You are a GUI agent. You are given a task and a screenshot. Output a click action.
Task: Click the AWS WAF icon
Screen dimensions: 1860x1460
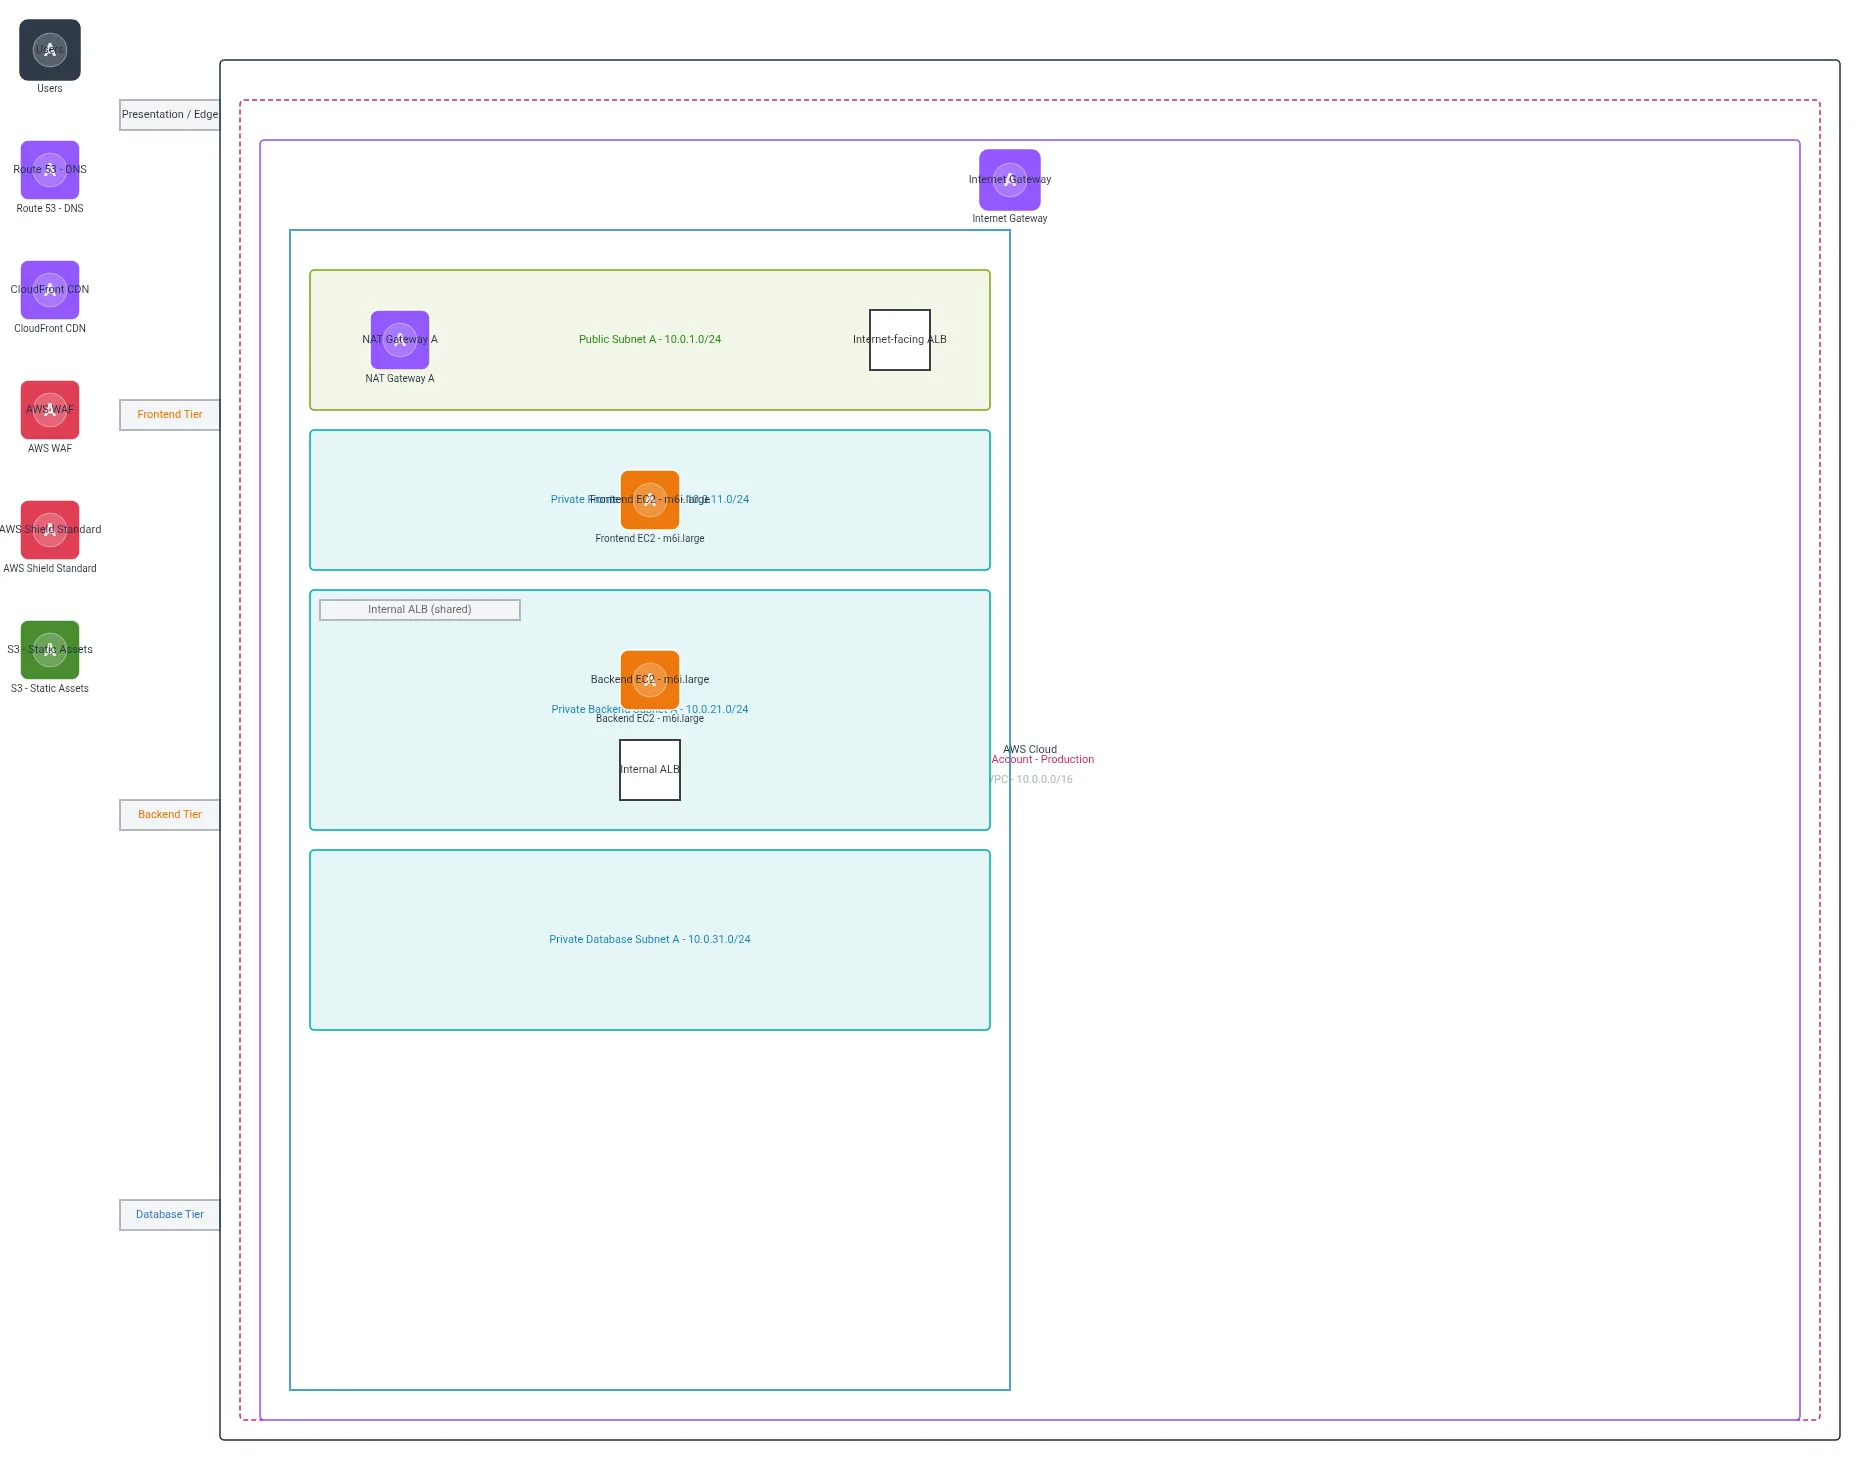tap(50, 410)
